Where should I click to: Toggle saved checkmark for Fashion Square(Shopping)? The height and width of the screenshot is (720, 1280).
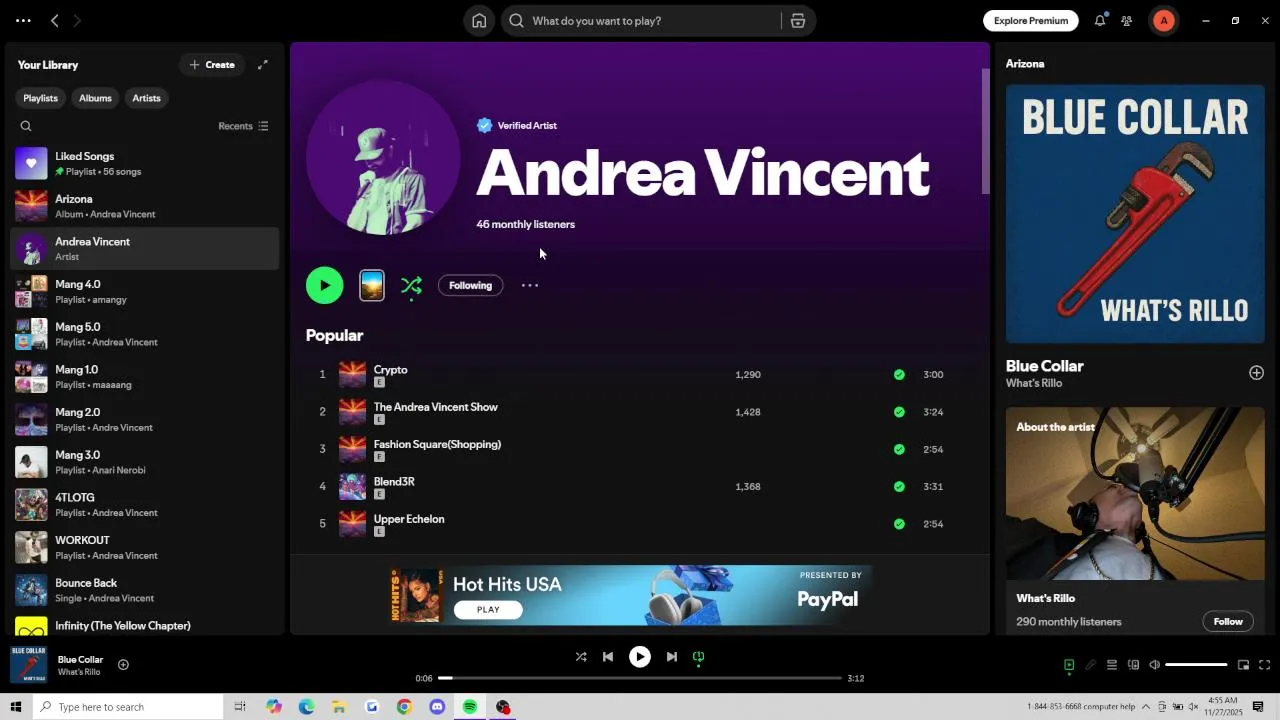[x=899, y=449]
